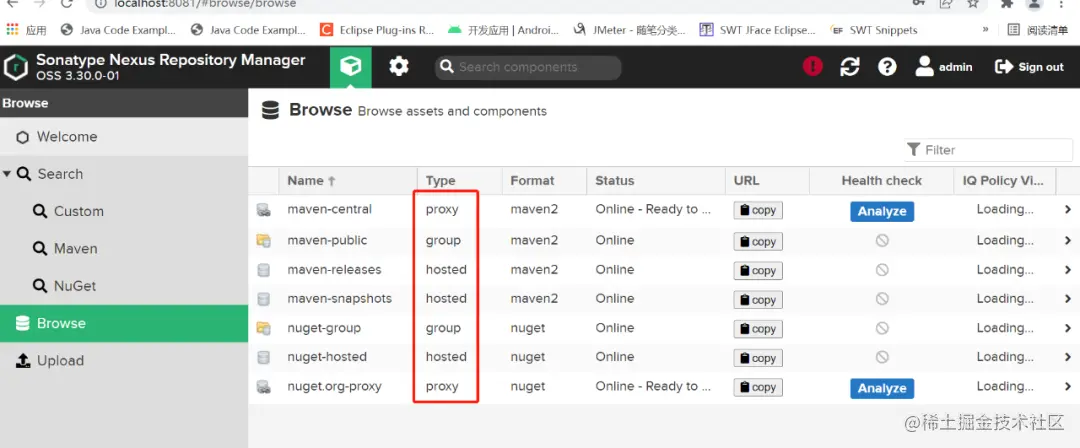
Task: Expand nuget-hosted row chevron
Action: click(x=1068, y=357)
